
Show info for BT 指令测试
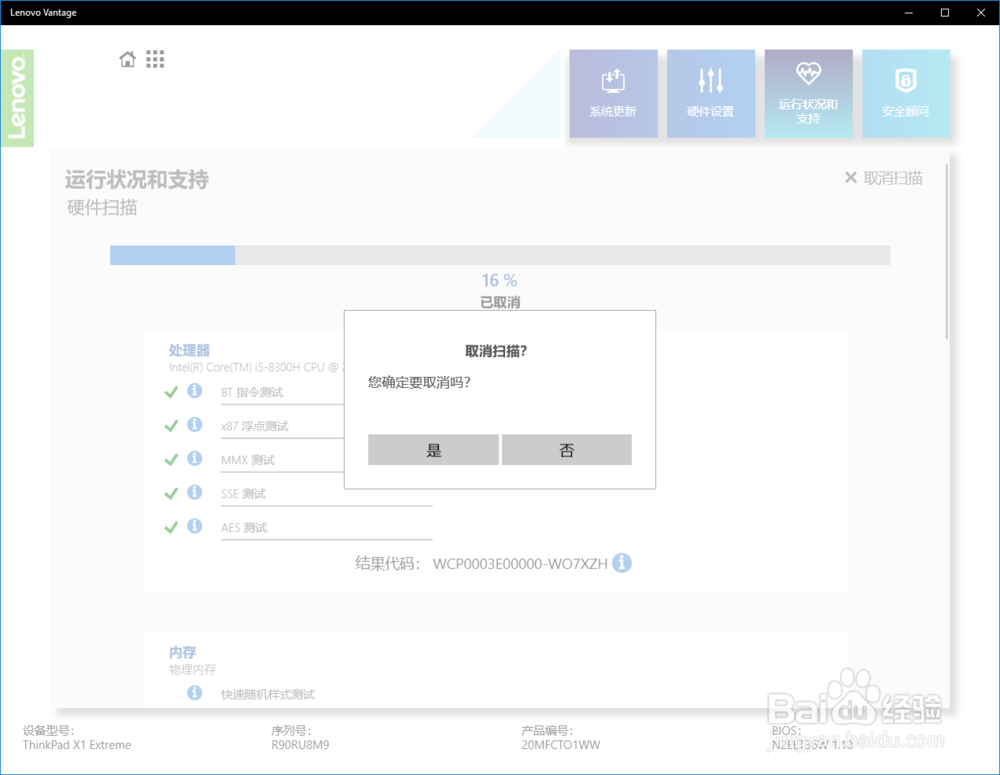195,390
